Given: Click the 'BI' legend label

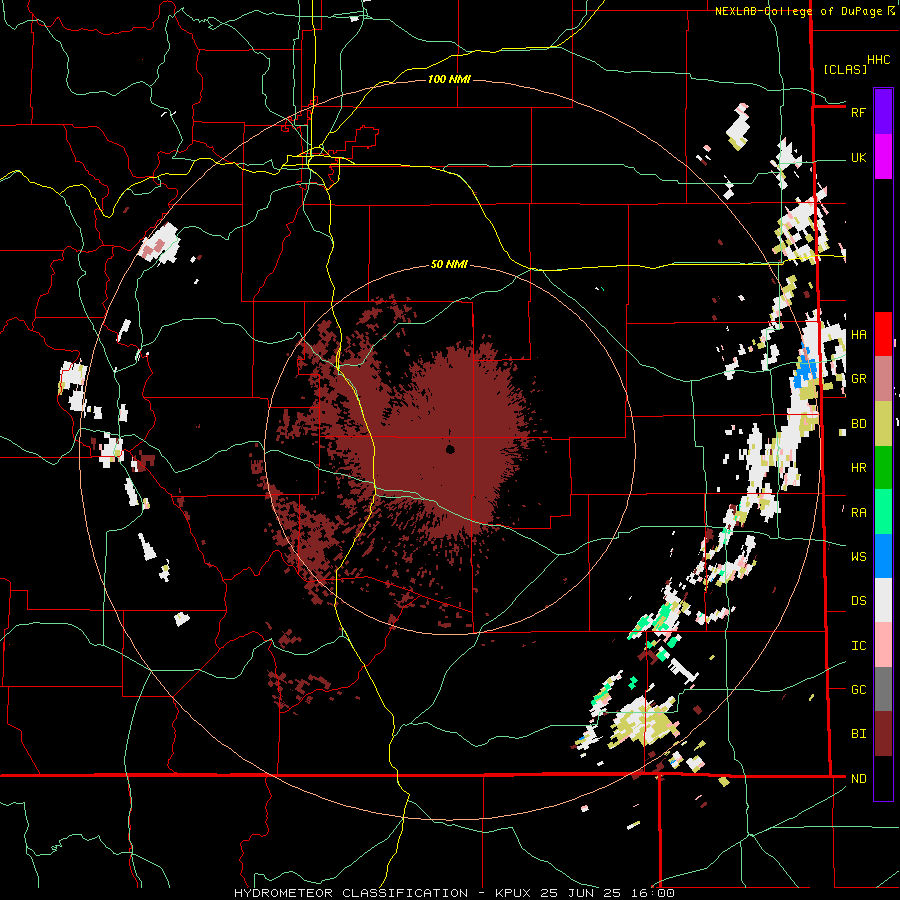Looking at the screenshot, I should 858,734.
